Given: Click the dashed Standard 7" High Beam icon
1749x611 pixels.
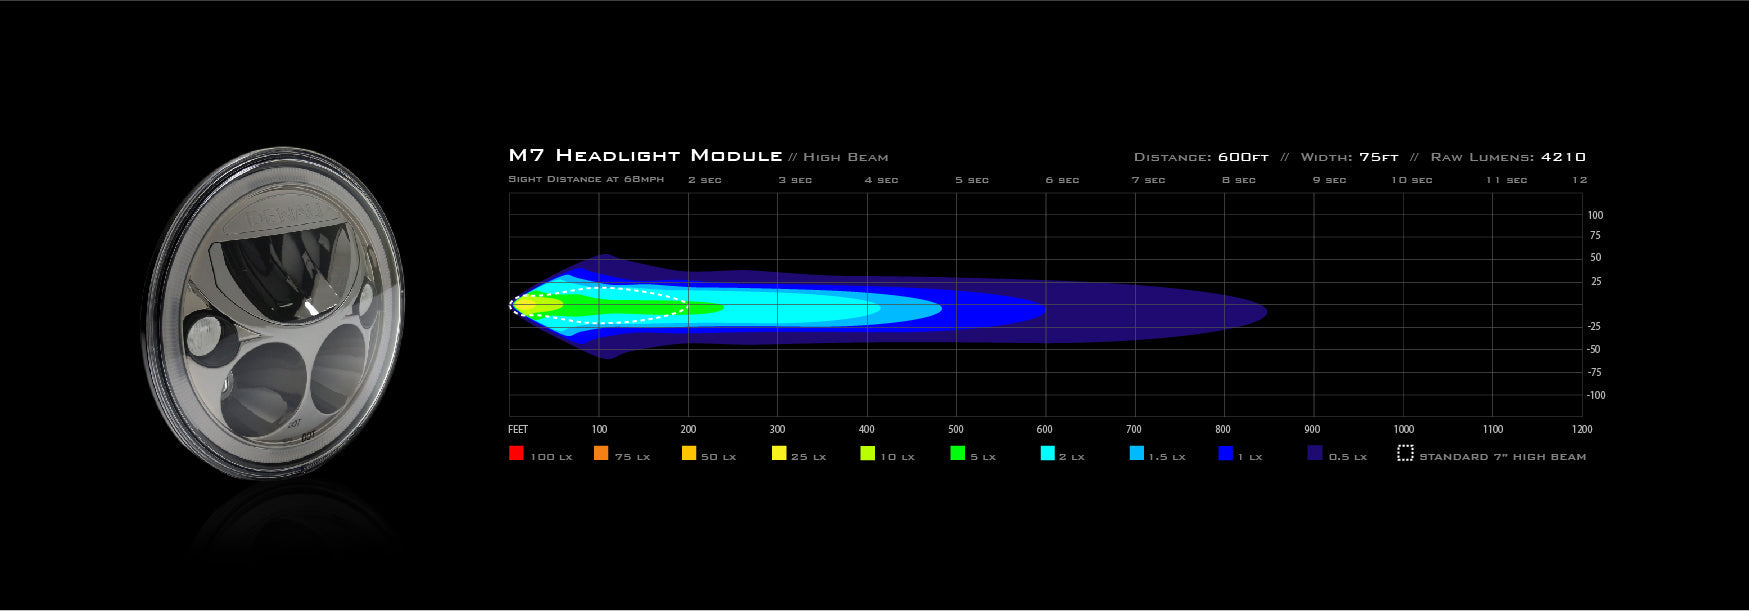Looking at the screenshot, I should pos(1405,453).
